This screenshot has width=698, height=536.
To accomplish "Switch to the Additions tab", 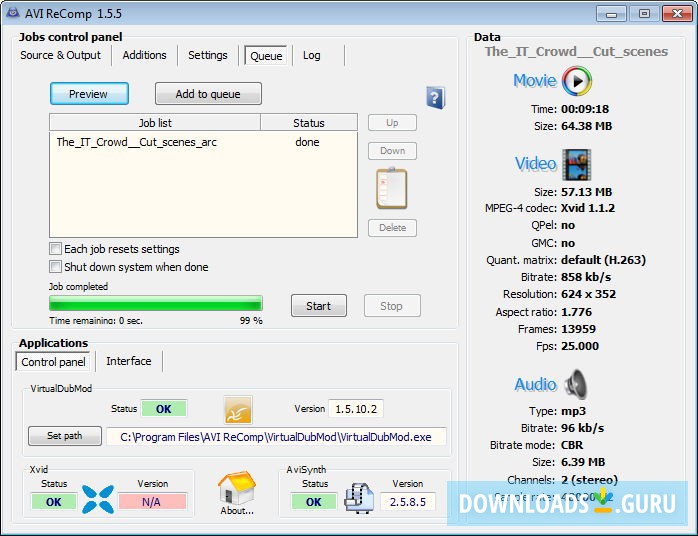I will click(144, 55).
